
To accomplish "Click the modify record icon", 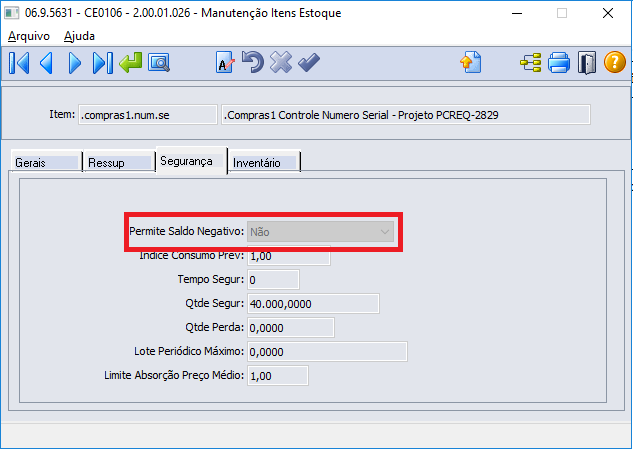I will (x=224, y=63).
